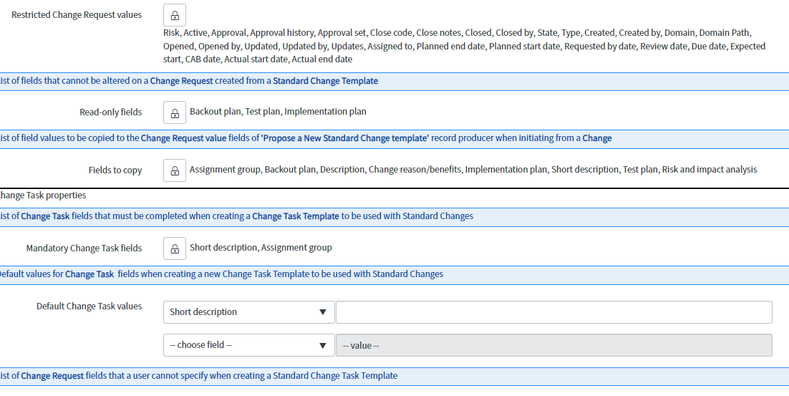Open the Short description field dropdown
789x396 pixels.
pyautogui.click(x=249, y=312)
